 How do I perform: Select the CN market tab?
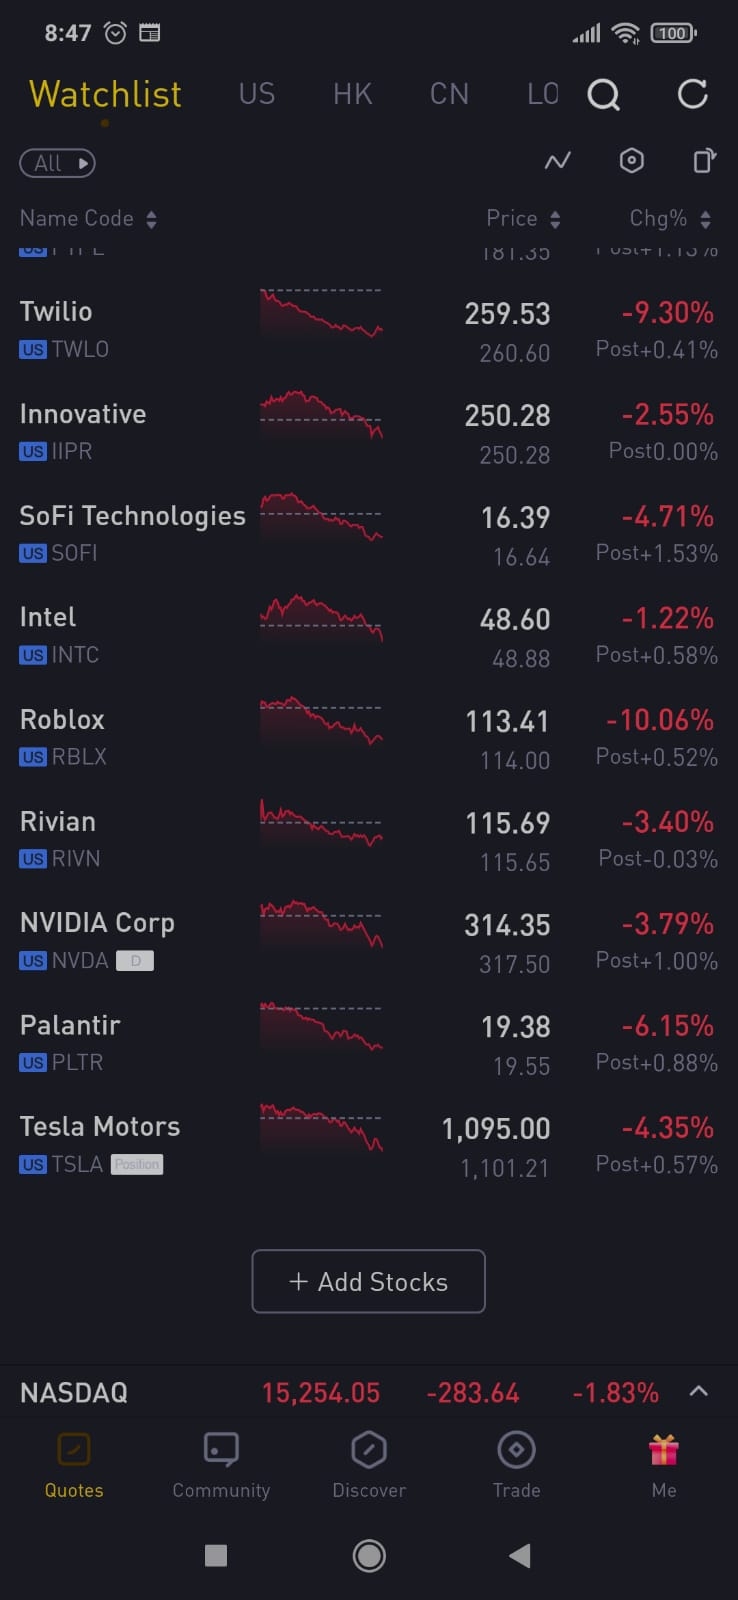point(449,94)
